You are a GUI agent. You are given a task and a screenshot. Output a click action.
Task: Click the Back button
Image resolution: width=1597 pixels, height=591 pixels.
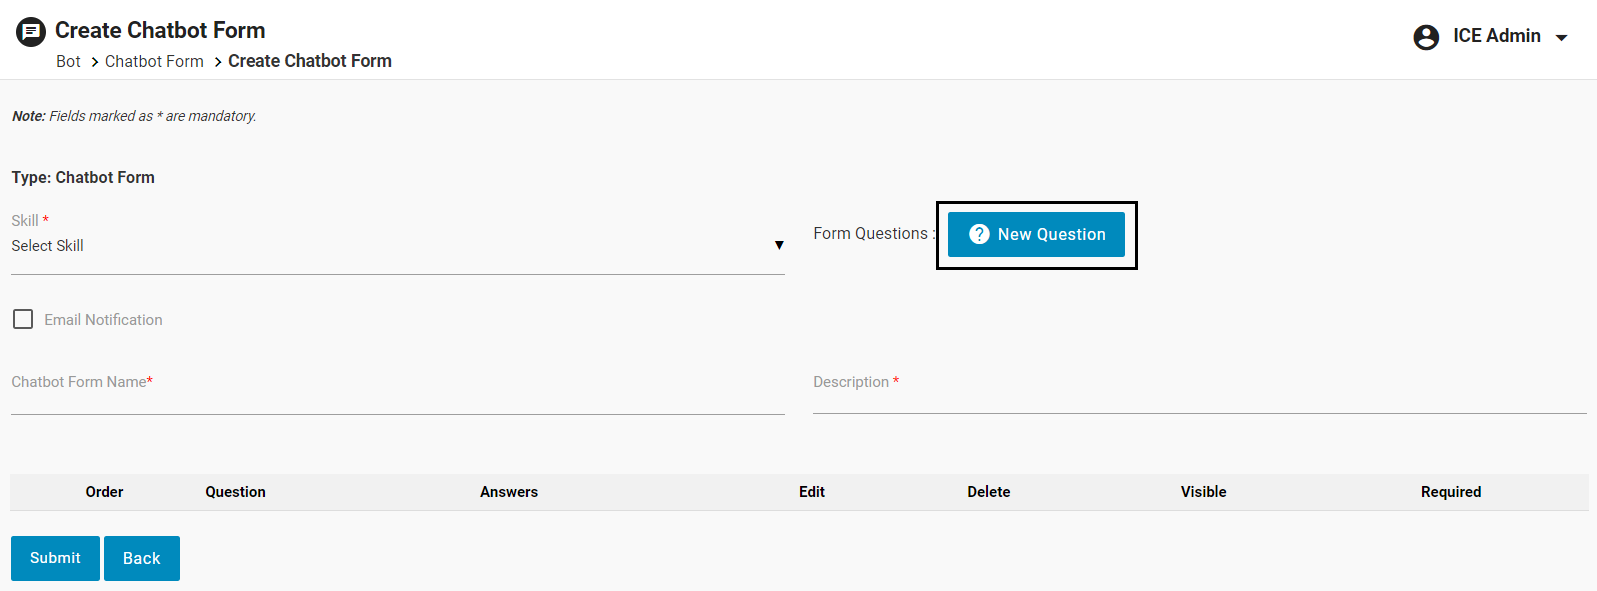click(141, 558)
